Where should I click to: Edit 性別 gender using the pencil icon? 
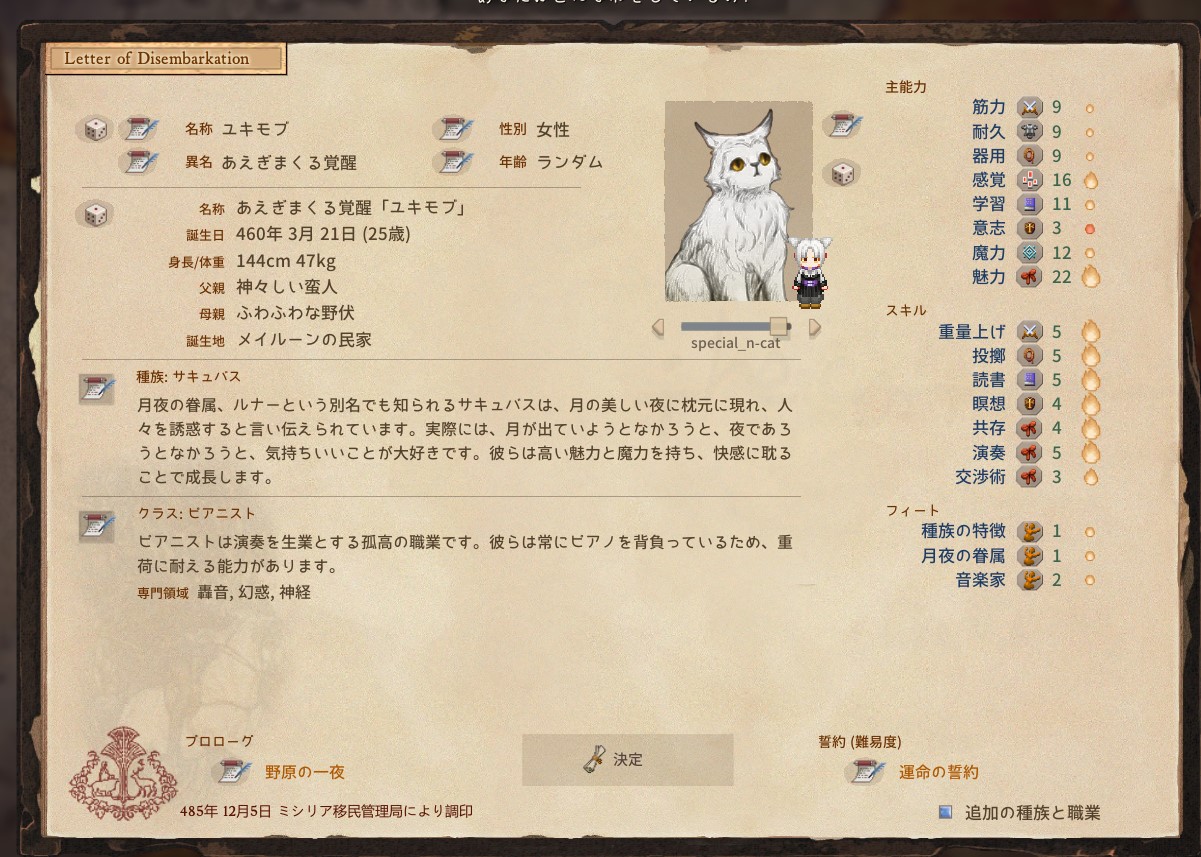[454, 129]
